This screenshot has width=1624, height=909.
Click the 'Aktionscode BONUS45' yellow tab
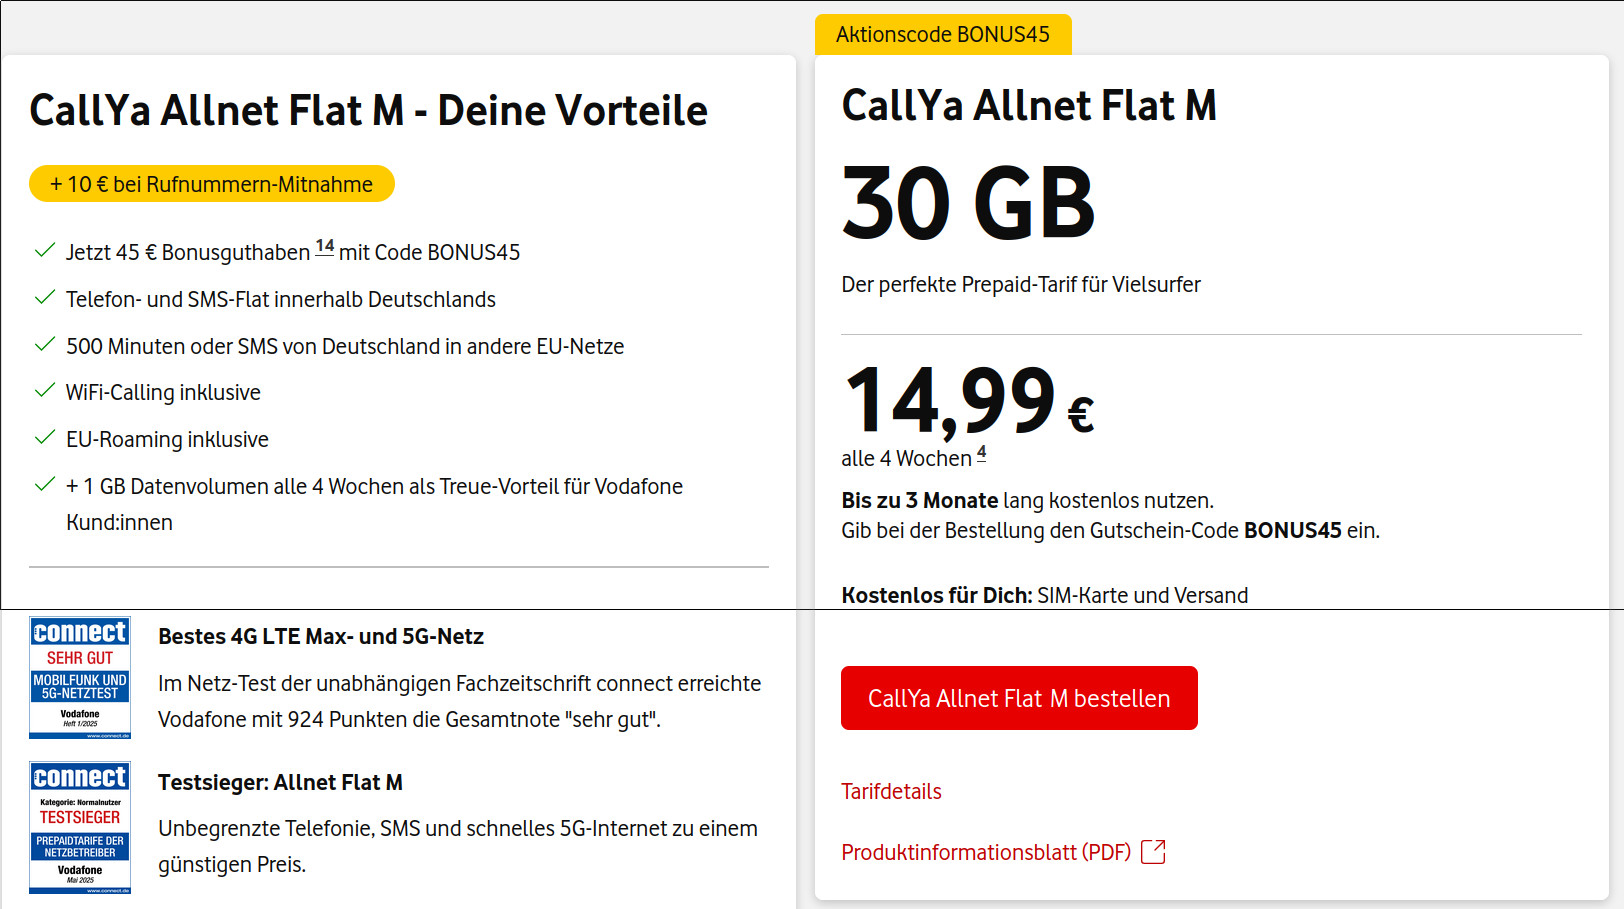click(943, 35)
